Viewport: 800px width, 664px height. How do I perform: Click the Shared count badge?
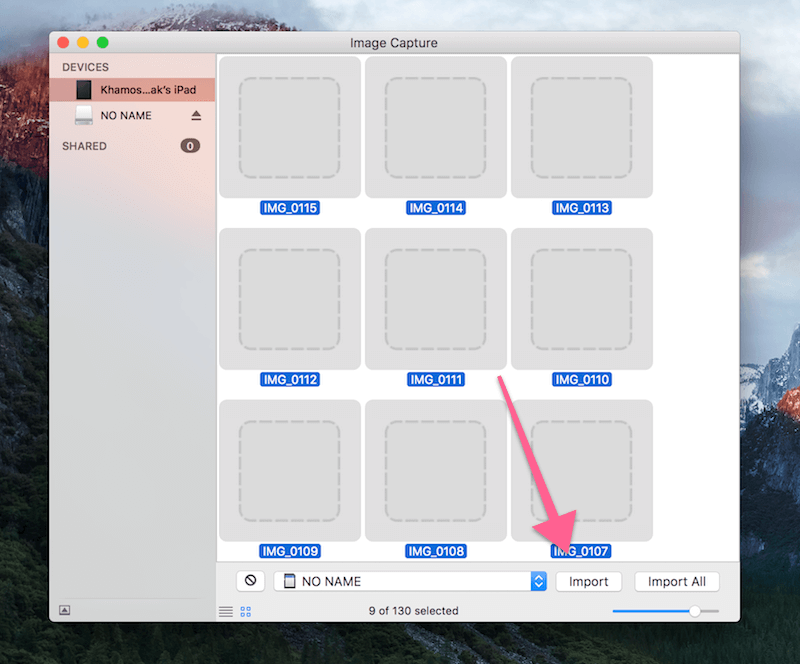tap(190, 146)
